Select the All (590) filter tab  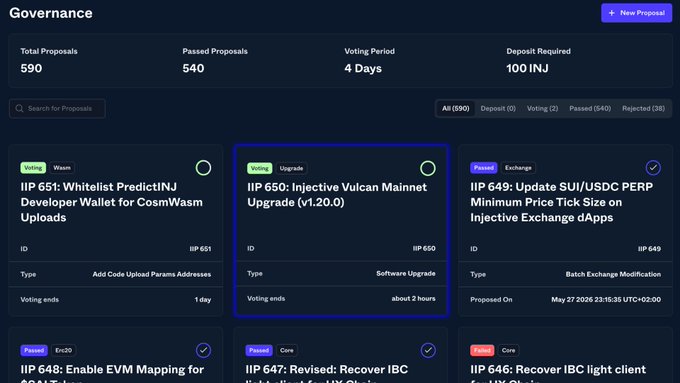455,108
